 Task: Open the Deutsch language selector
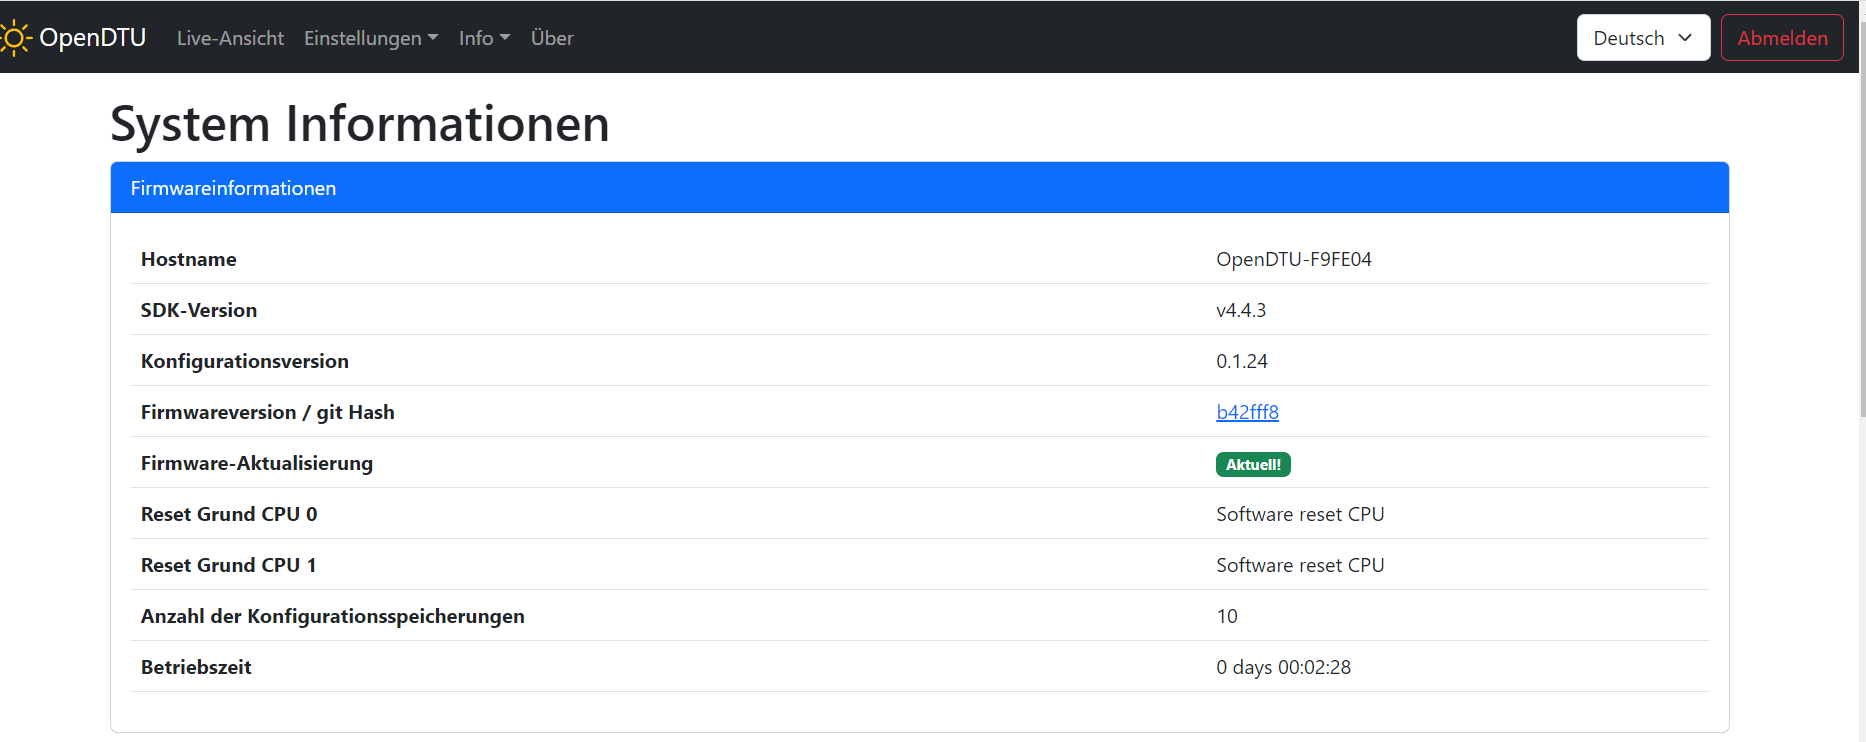(x=1643, y=38)
